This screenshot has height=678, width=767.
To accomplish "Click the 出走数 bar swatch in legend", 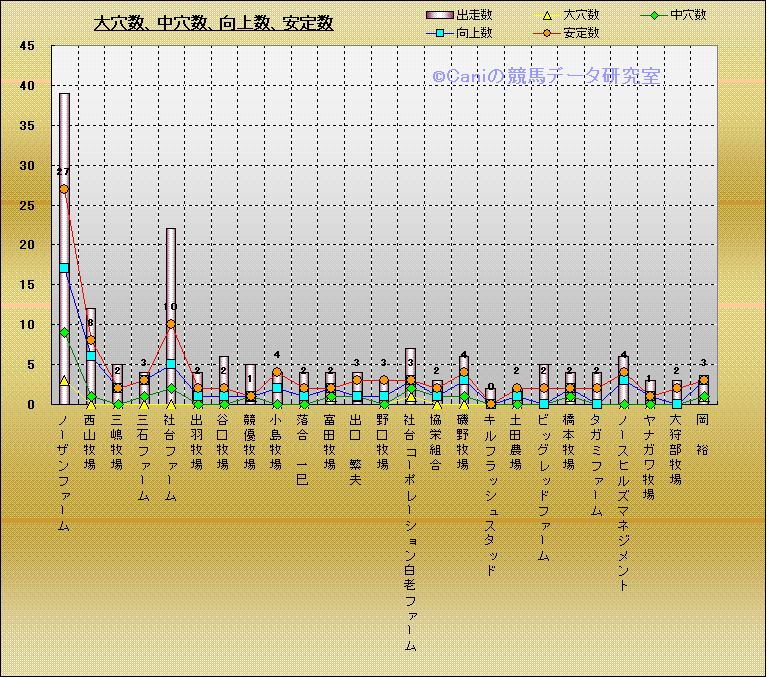I will (440, 15).
